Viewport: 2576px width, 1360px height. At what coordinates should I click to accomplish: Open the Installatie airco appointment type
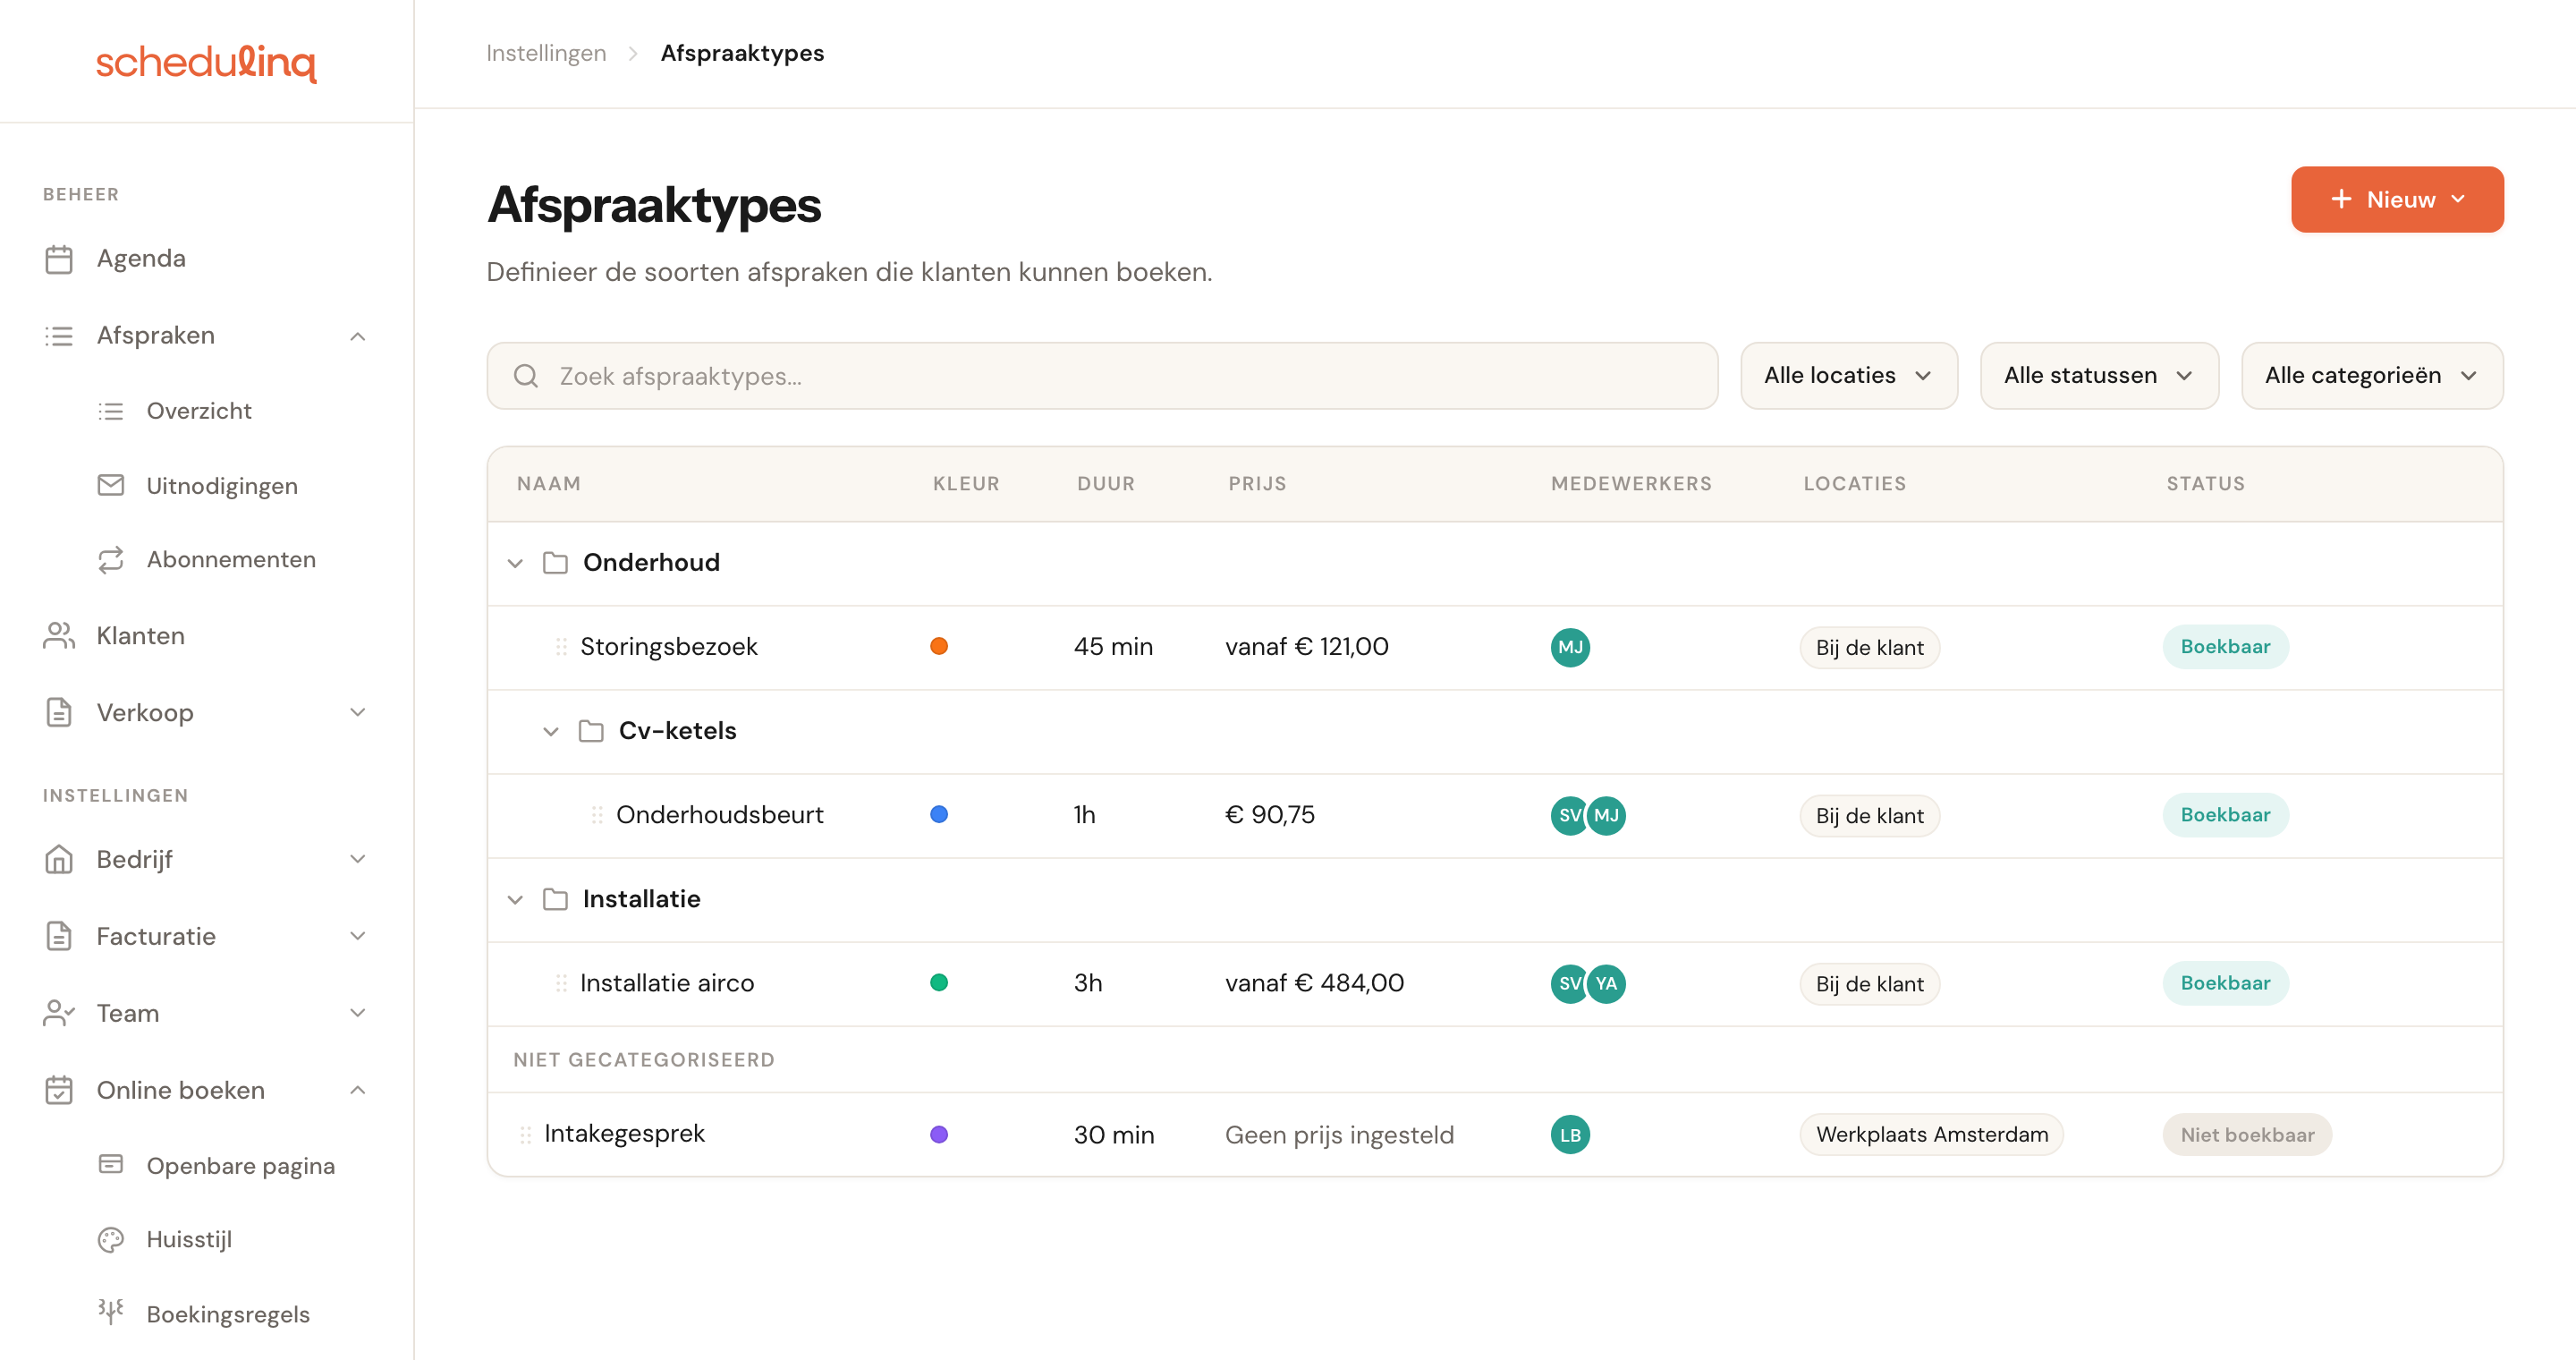tap(667, 983)
